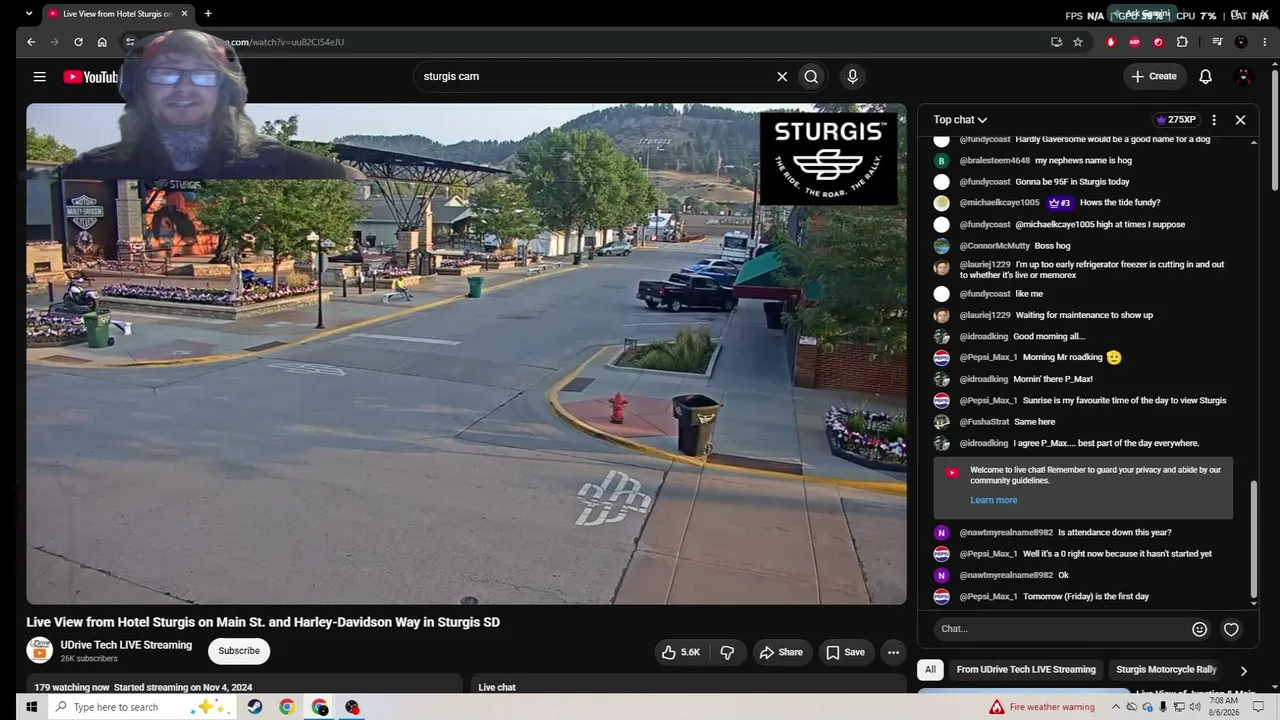1280x720 pixels.
Task: Clear the search box with the X
Action: 782,77
